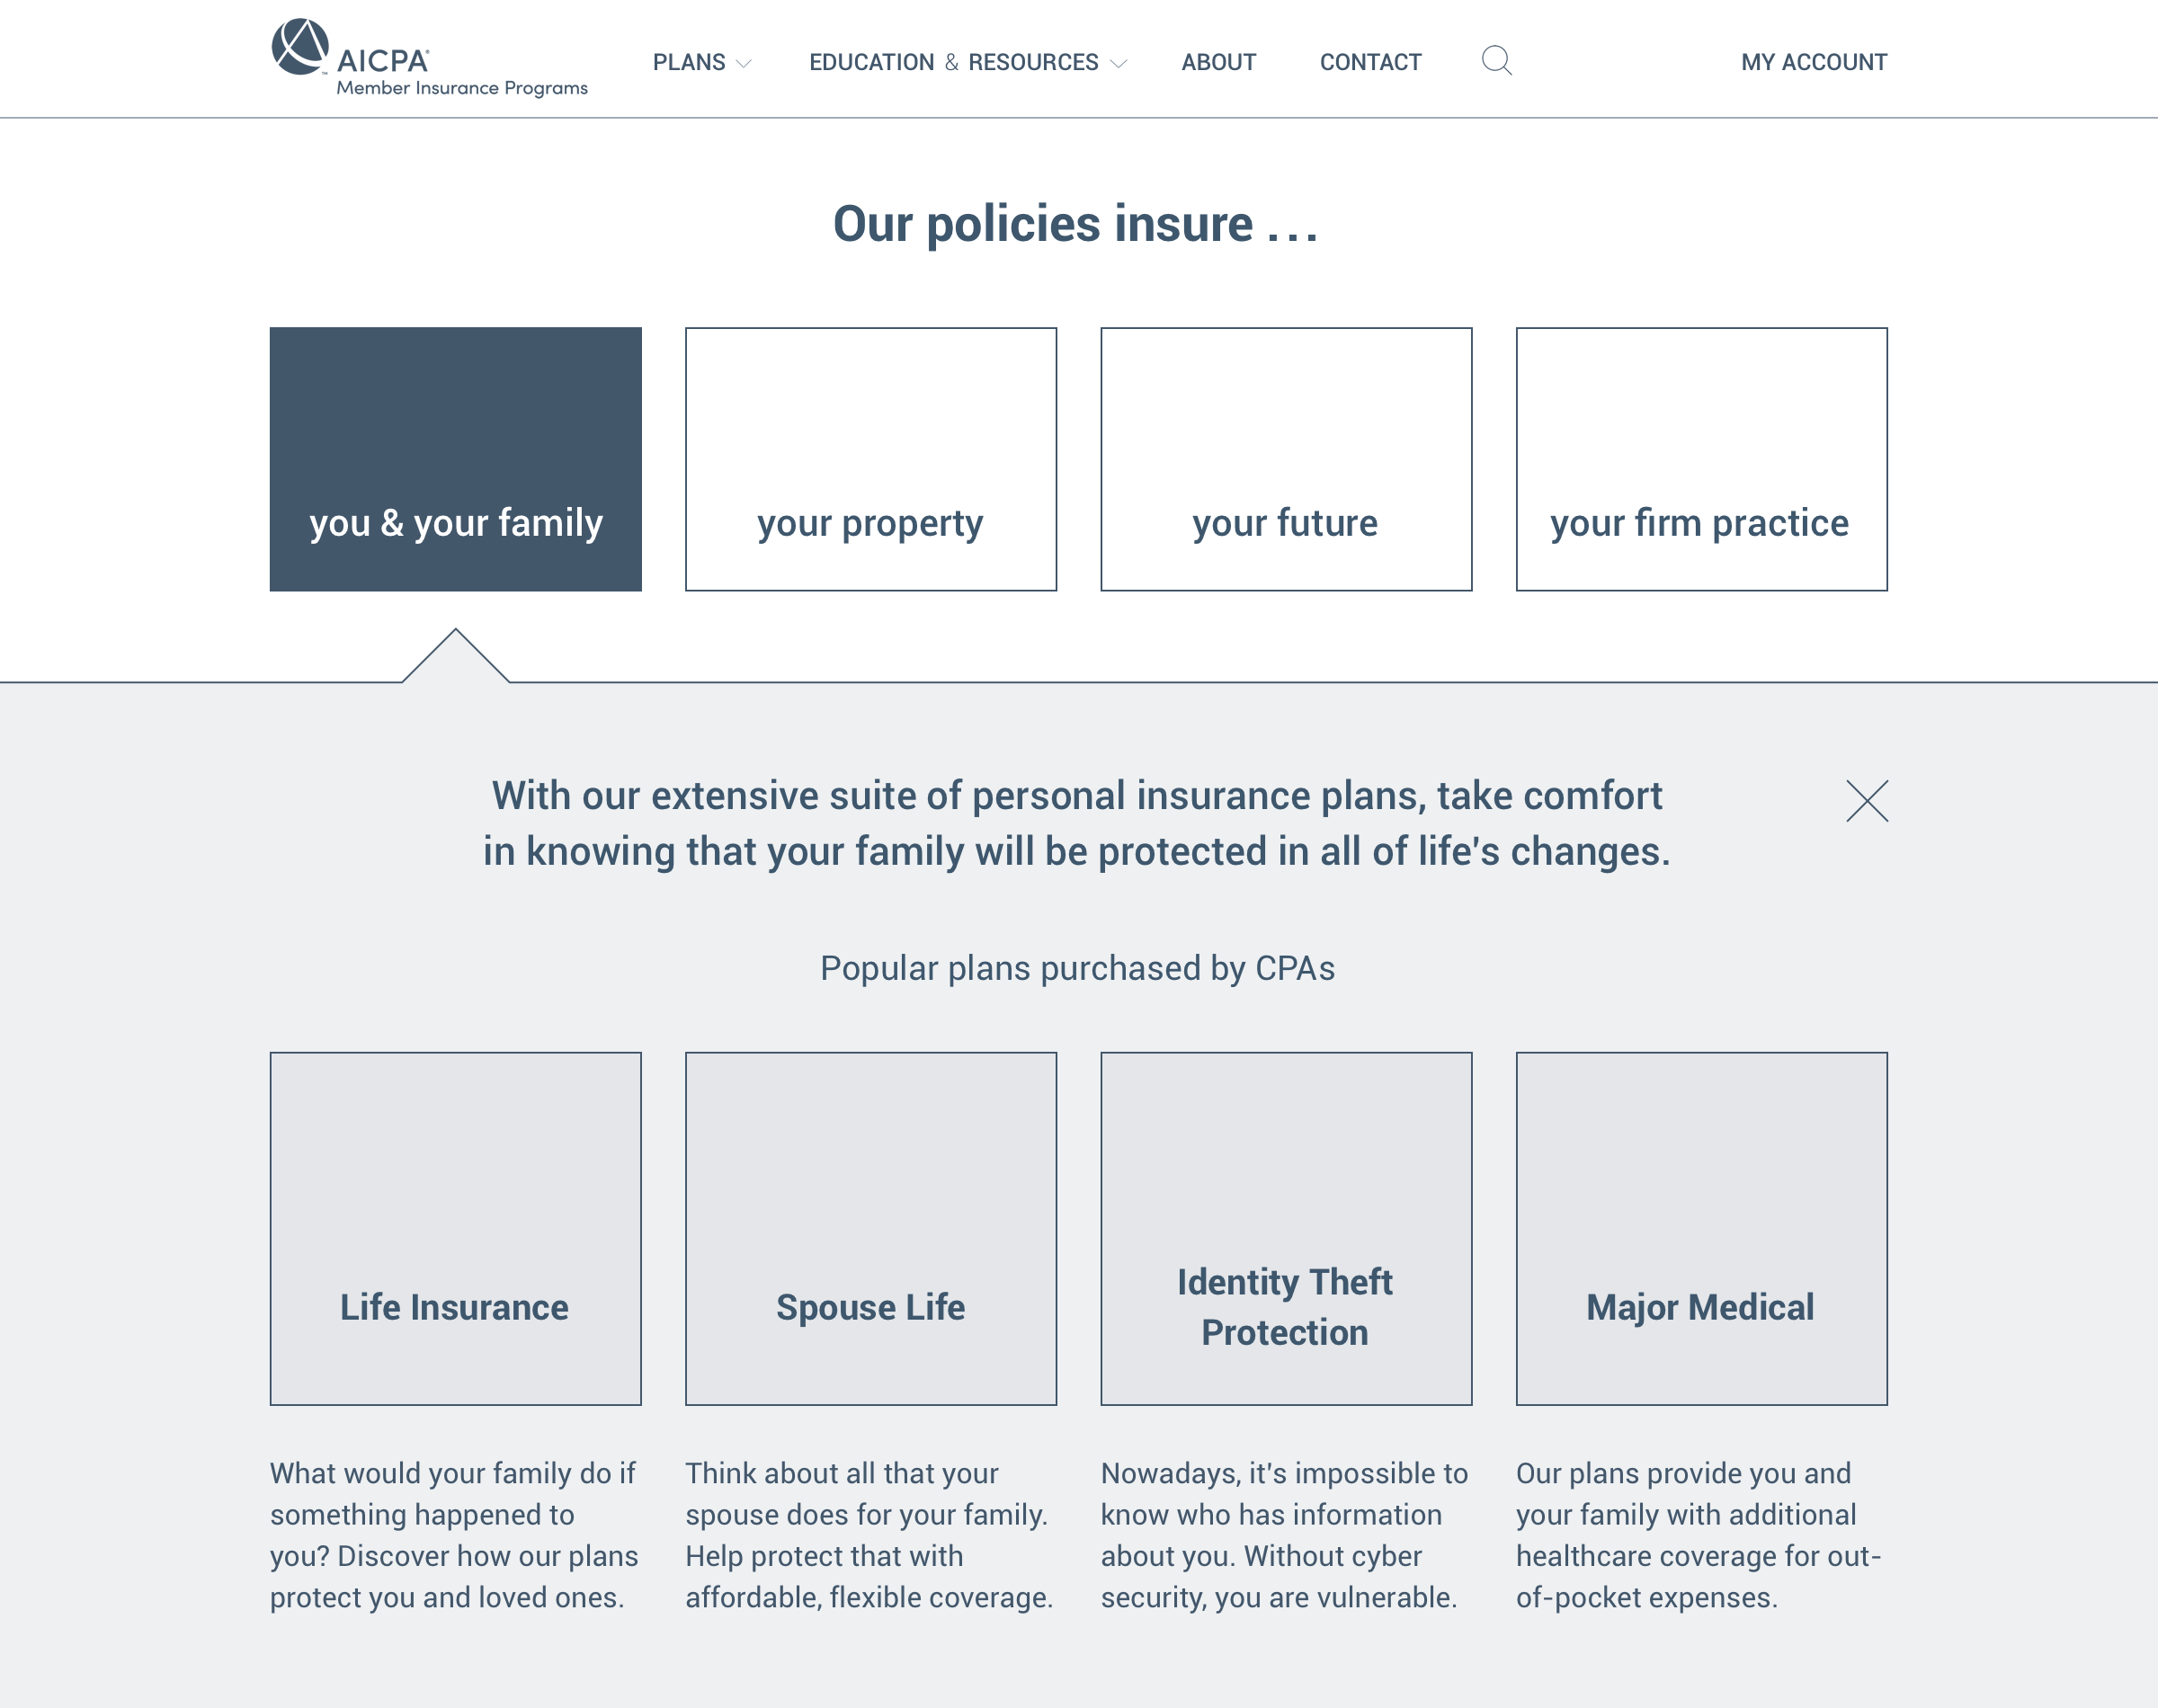
Task: Select the "your future" tile
Action: (x=1286, y=459)
